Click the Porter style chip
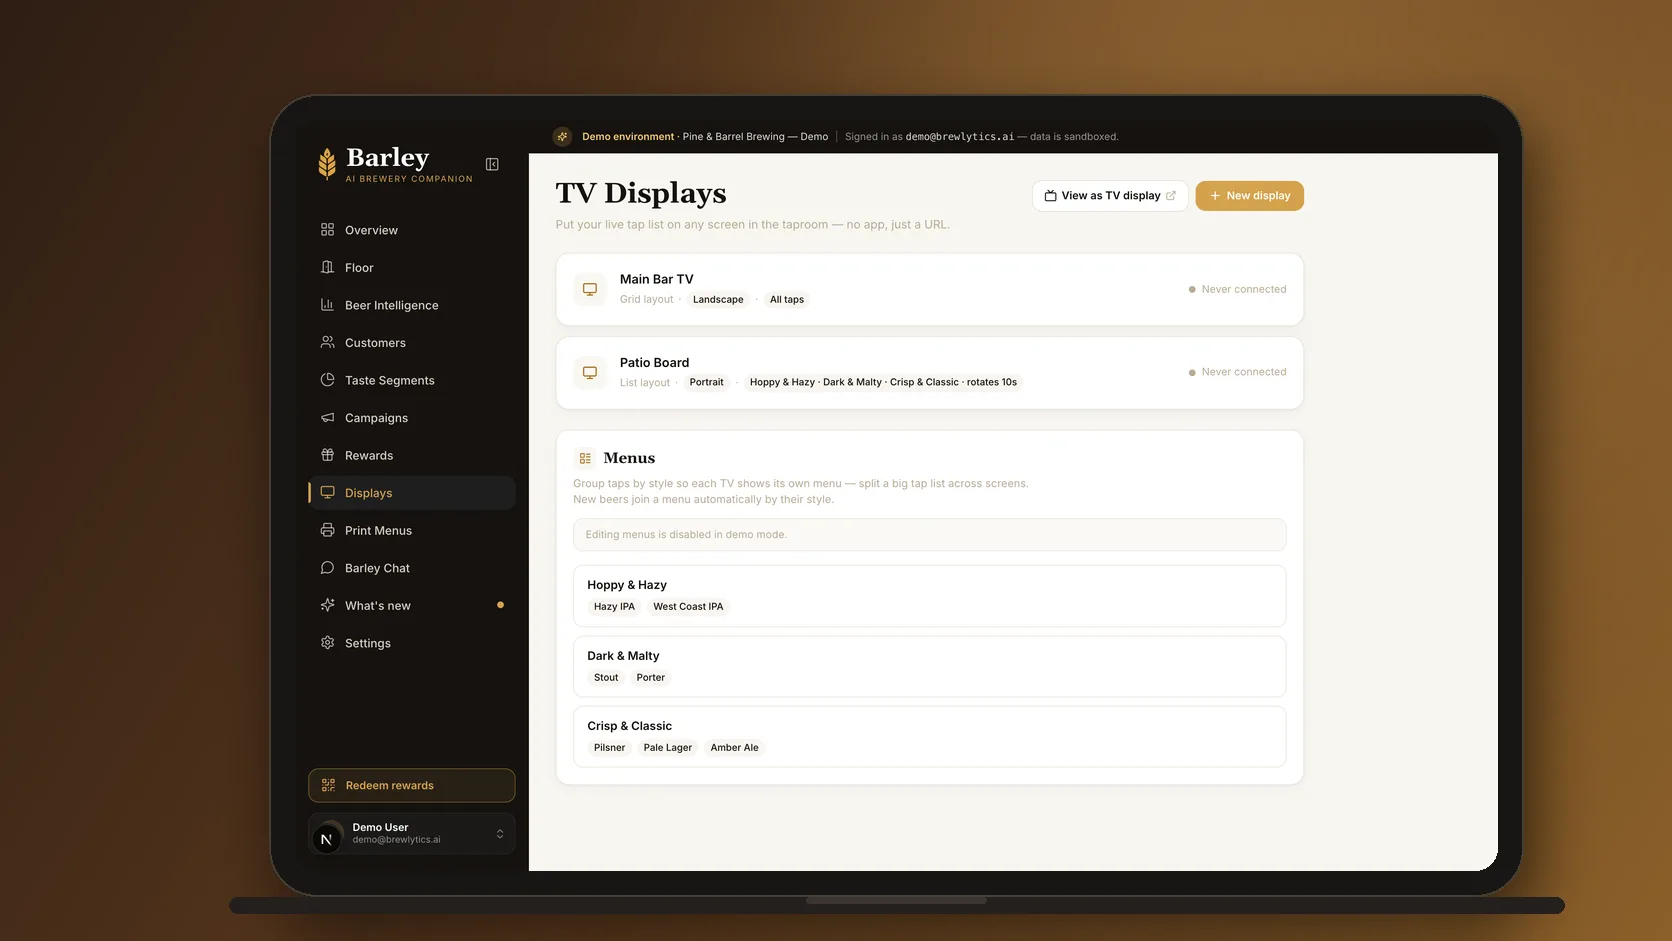 (650, 677)
